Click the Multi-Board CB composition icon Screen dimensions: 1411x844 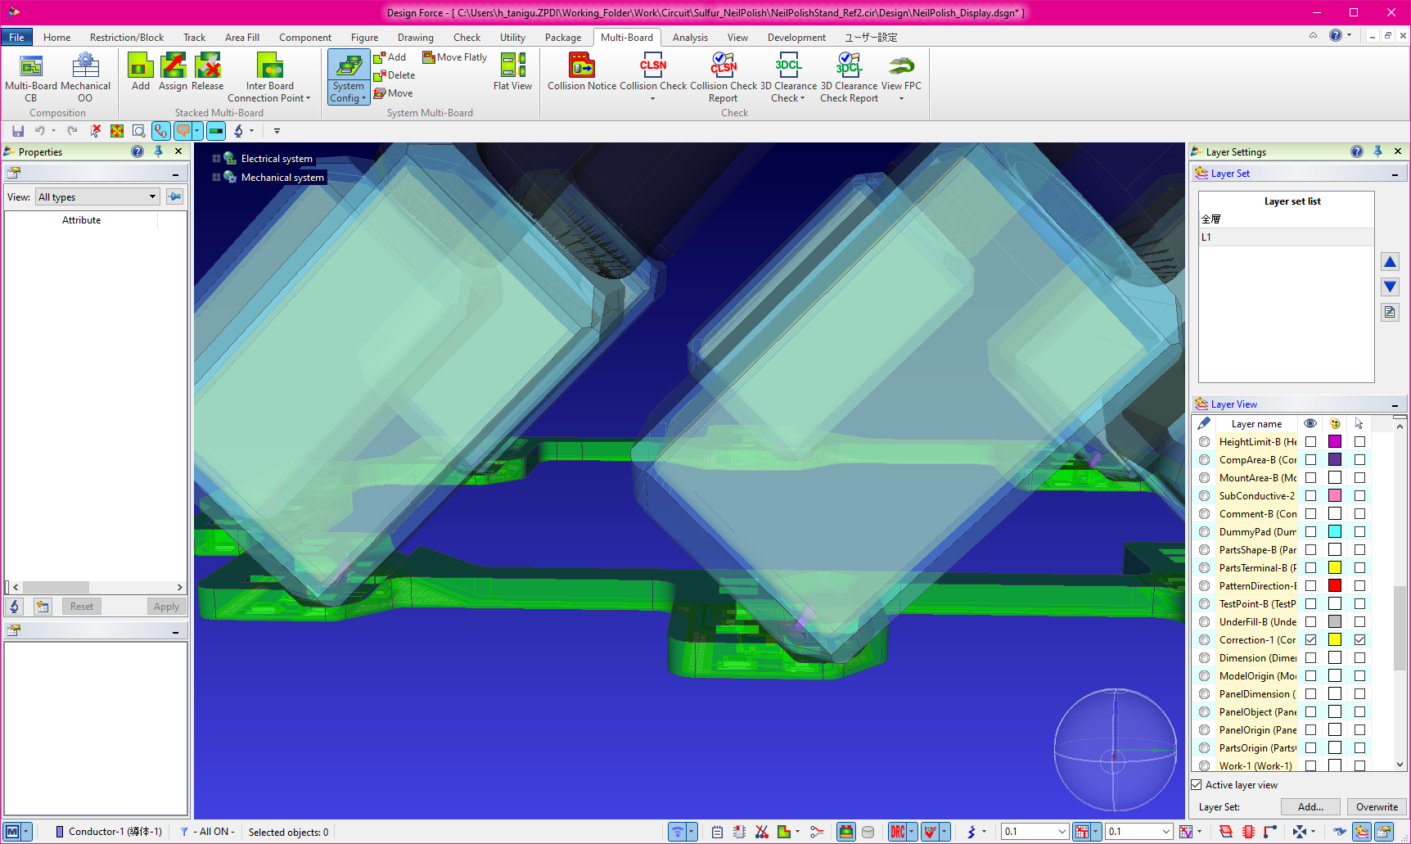point(31,77)
